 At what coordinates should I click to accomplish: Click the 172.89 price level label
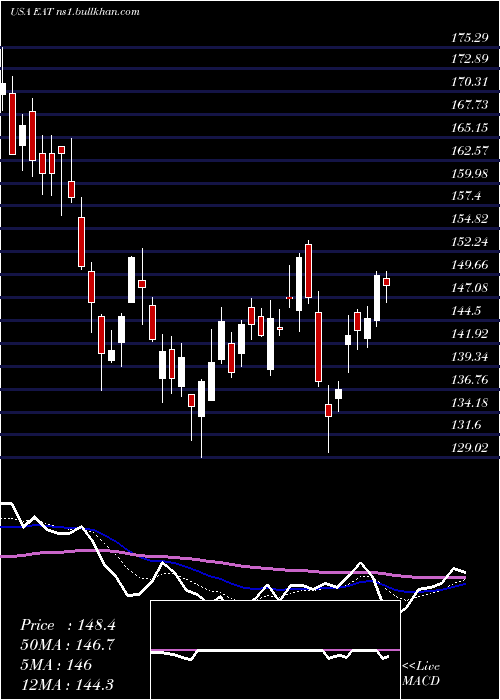point(470,58)
